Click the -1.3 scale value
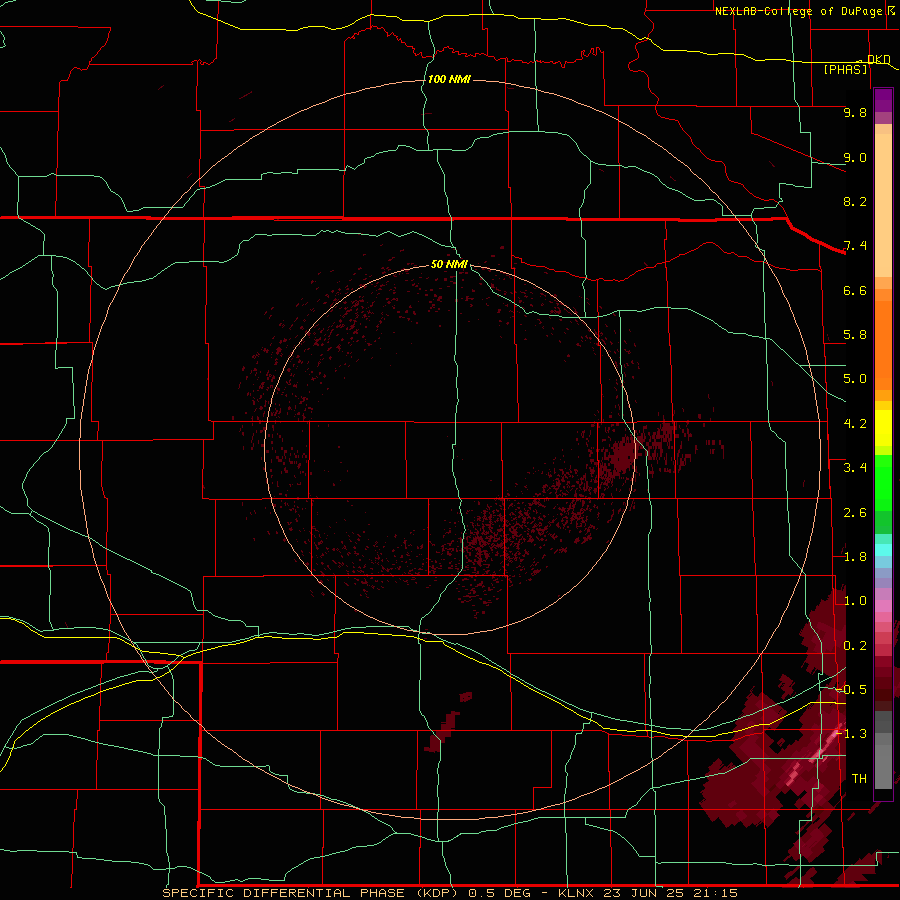The image size is (900, 900). 851,734
